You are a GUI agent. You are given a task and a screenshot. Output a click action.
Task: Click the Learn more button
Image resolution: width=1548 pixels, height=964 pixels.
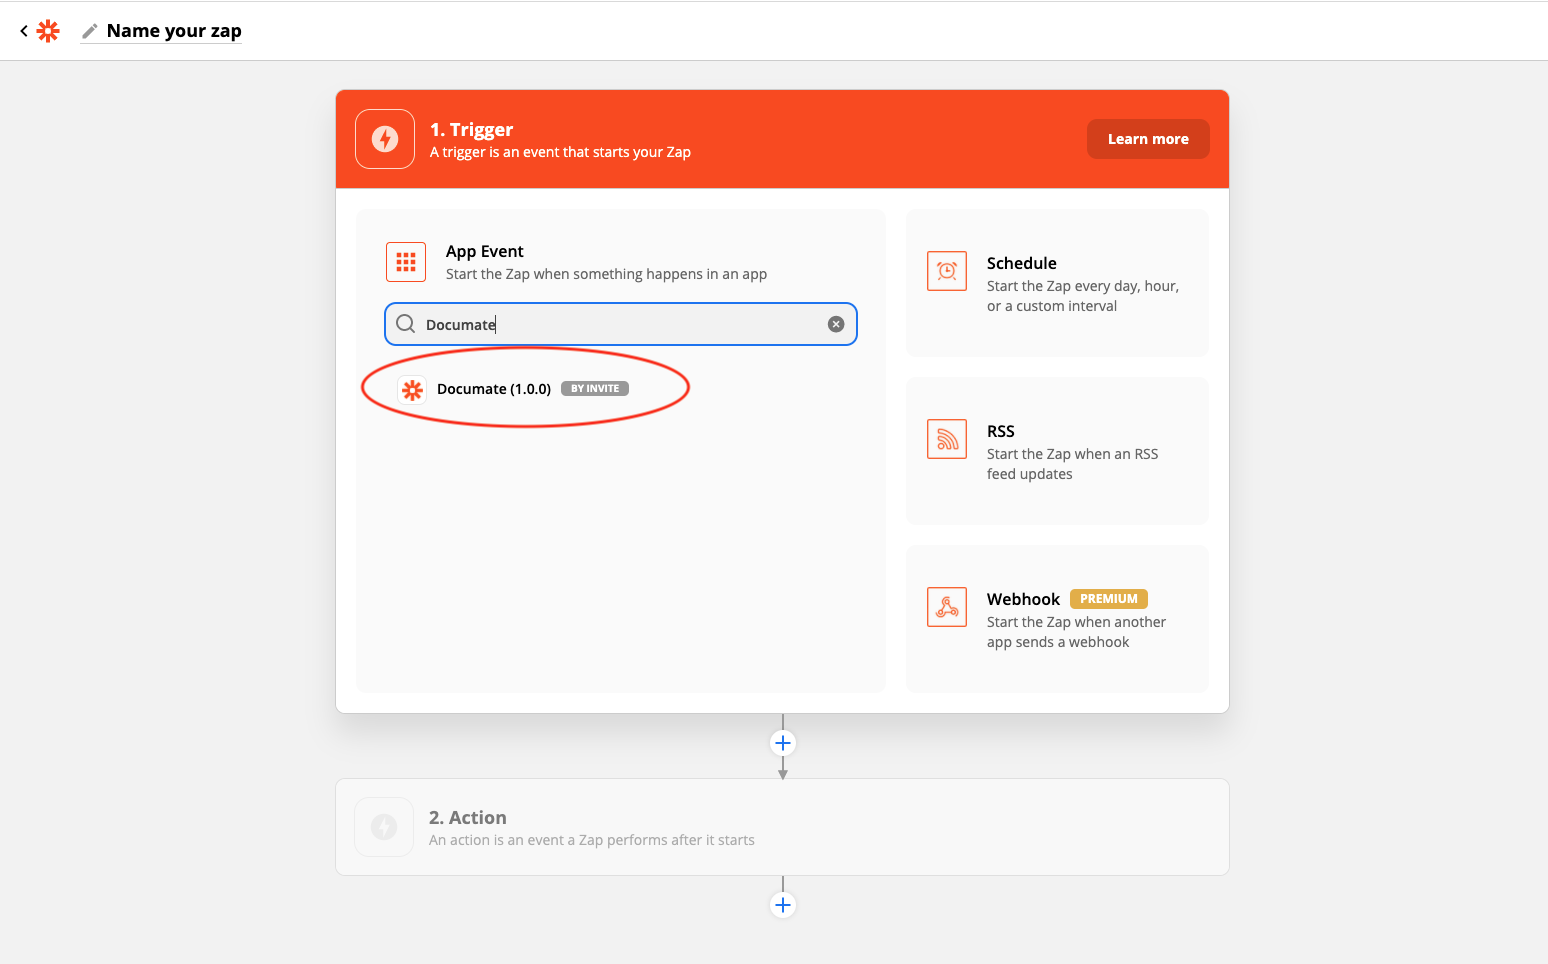coord(1148,139)
